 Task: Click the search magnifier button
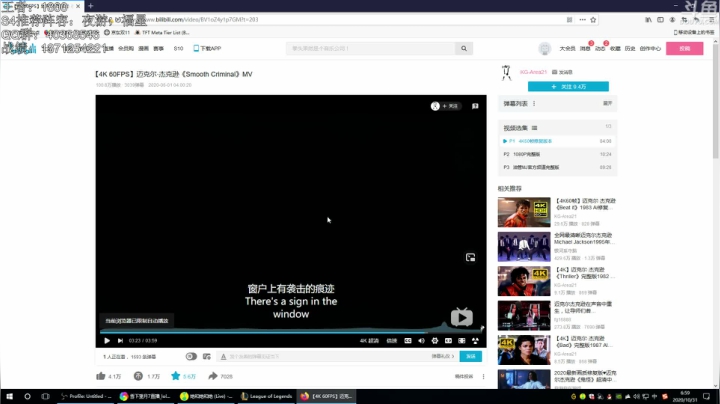tap(464, 48)
